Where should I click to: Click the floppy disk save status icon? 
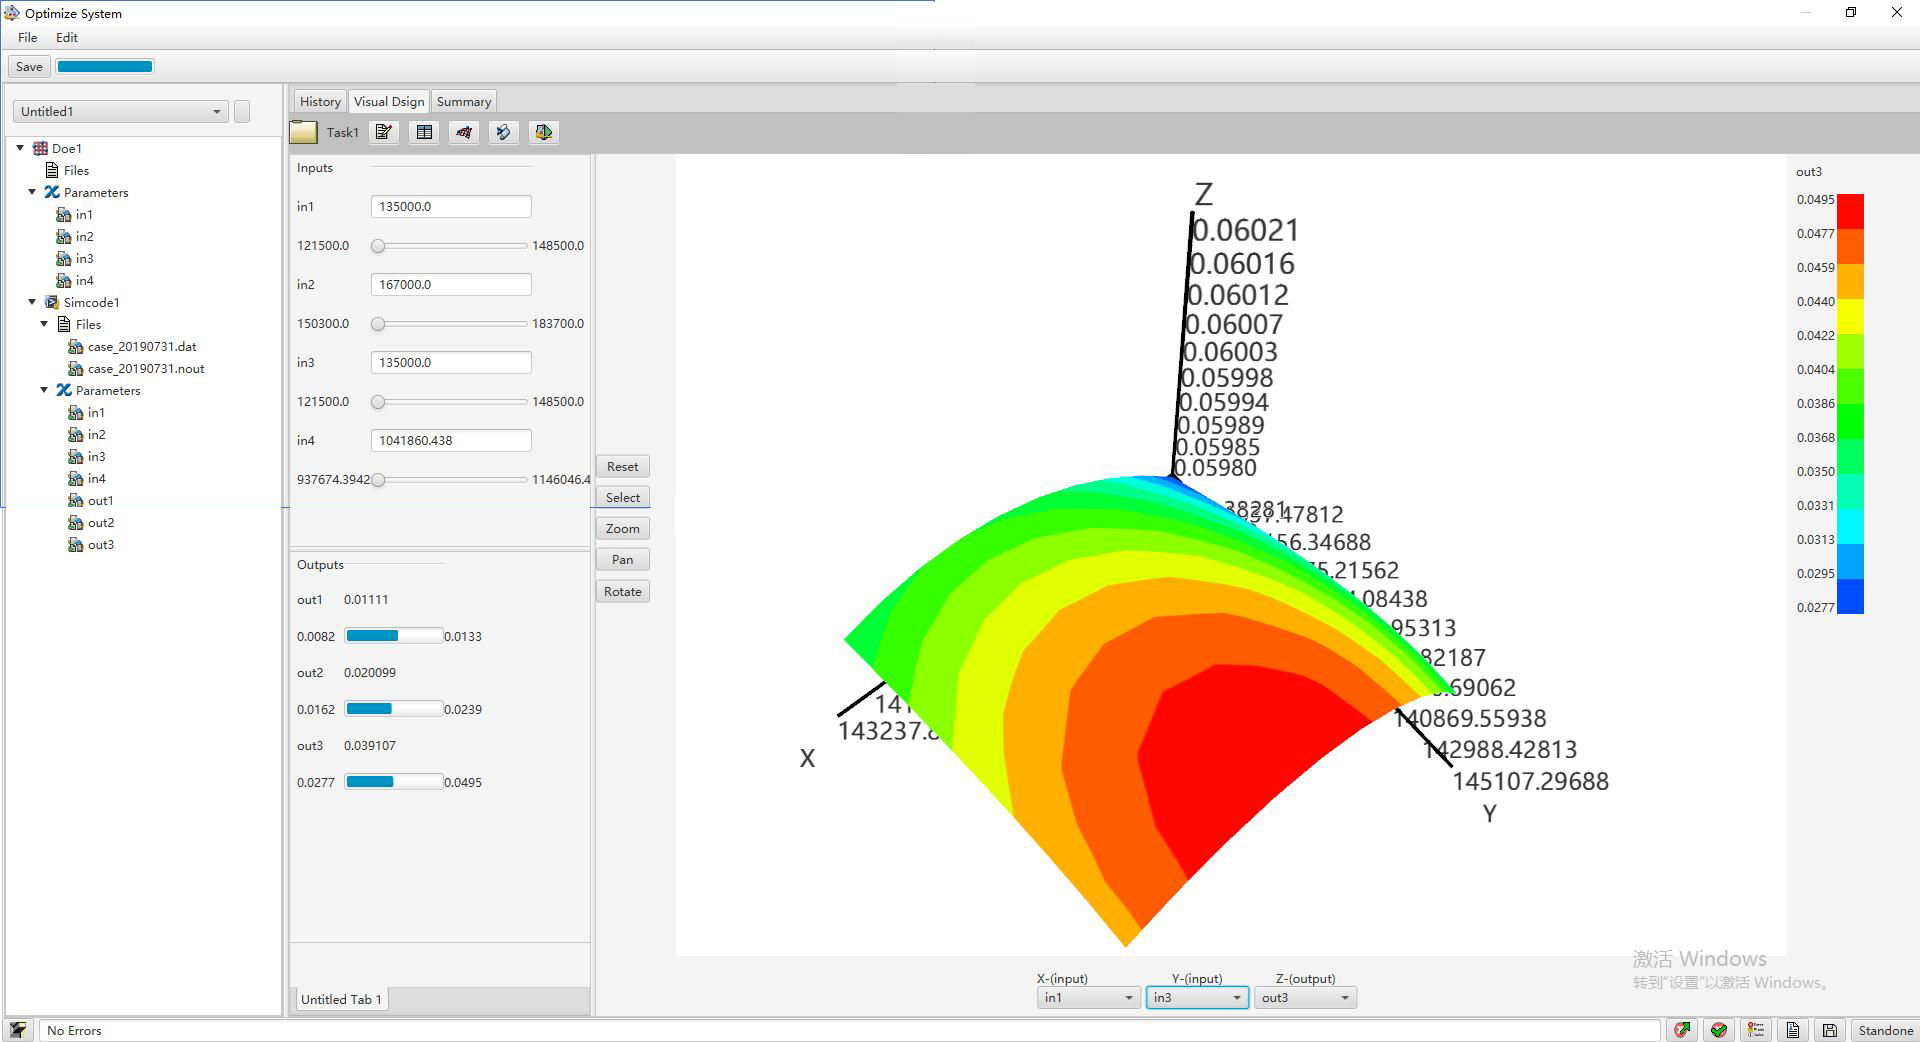[1829, 1030]
